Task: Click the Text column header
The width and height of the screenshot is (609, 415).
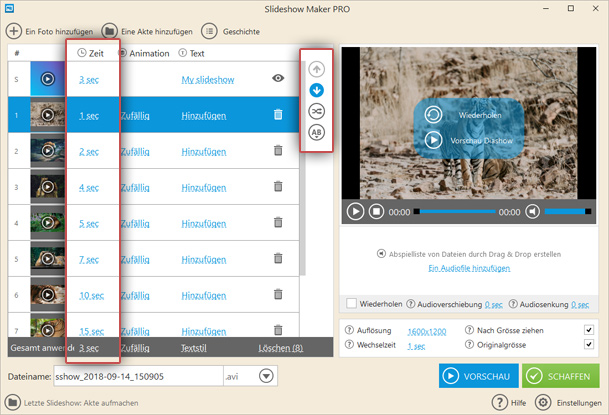Action: (191, 53)
